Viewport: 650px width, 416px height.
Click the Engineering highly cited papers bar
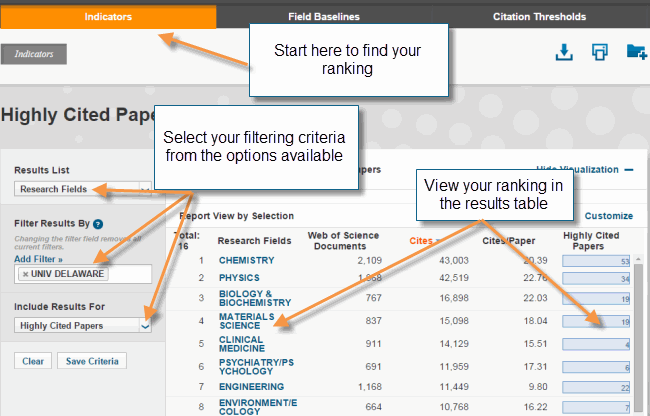point(596,388)
